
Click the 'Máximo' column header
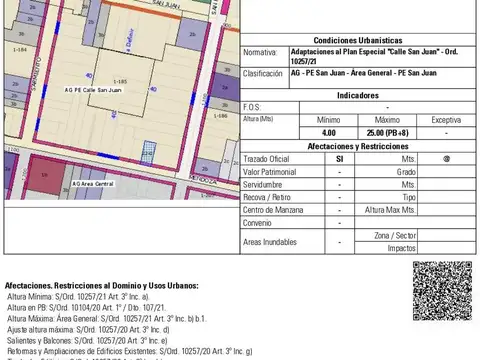pos(387,120)
